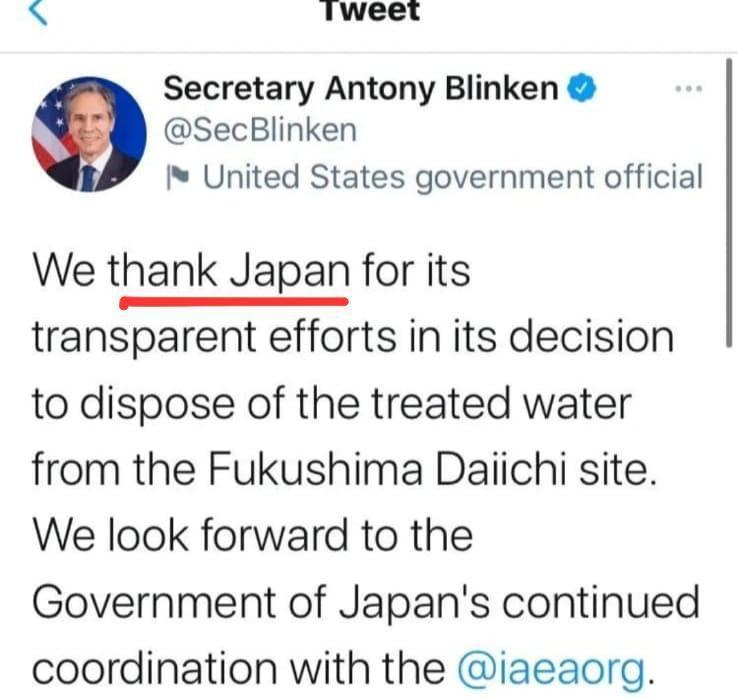Click "Government of Japan's continued" line
The width and height of the screenshot is (738, 698).
pyautogui.click(x=366, y=602)
